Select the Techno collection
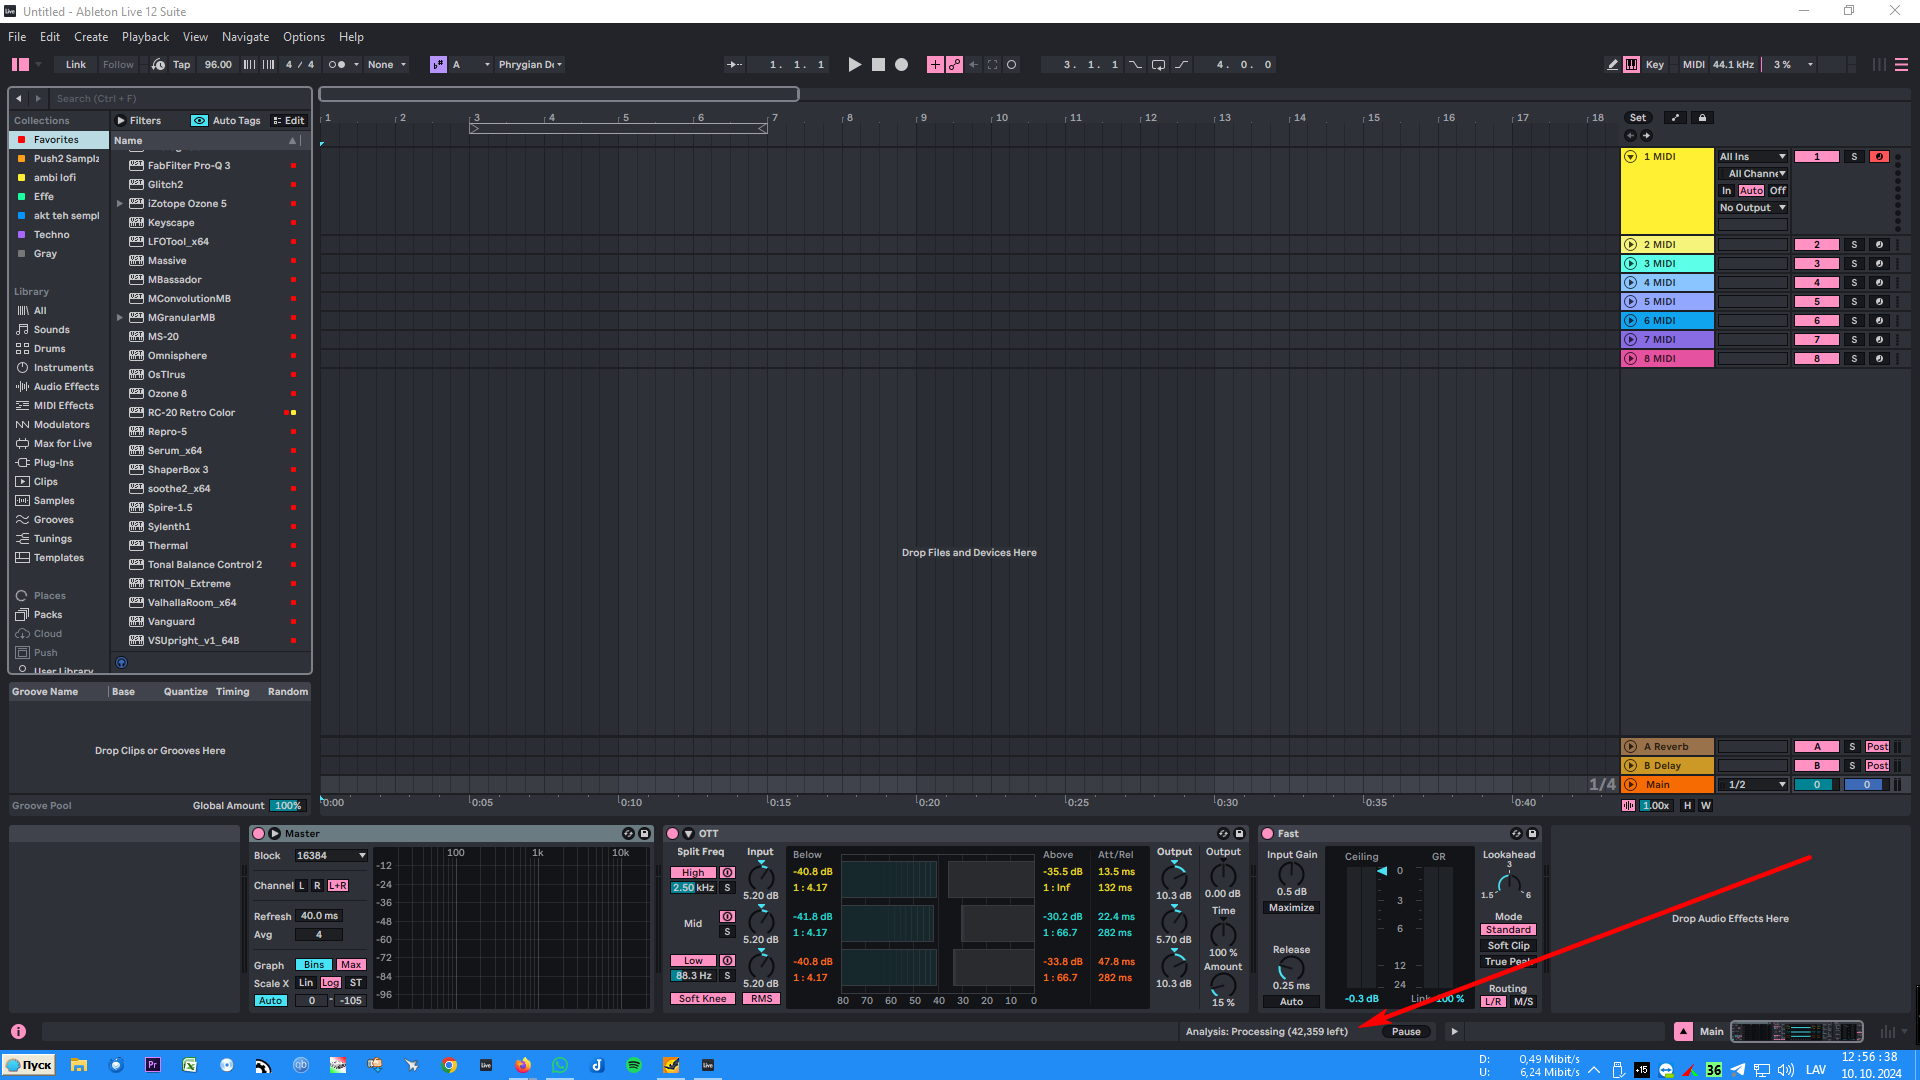Image resolution: width=1920 pixels, height=1080 pixels. click(x=59, y=235)
